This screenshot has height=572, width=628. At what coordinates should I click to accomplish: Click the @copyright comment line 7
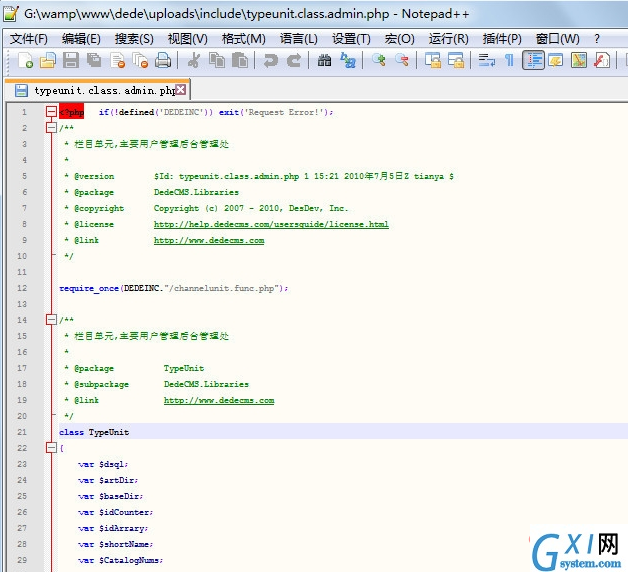[x=206, y=208]
